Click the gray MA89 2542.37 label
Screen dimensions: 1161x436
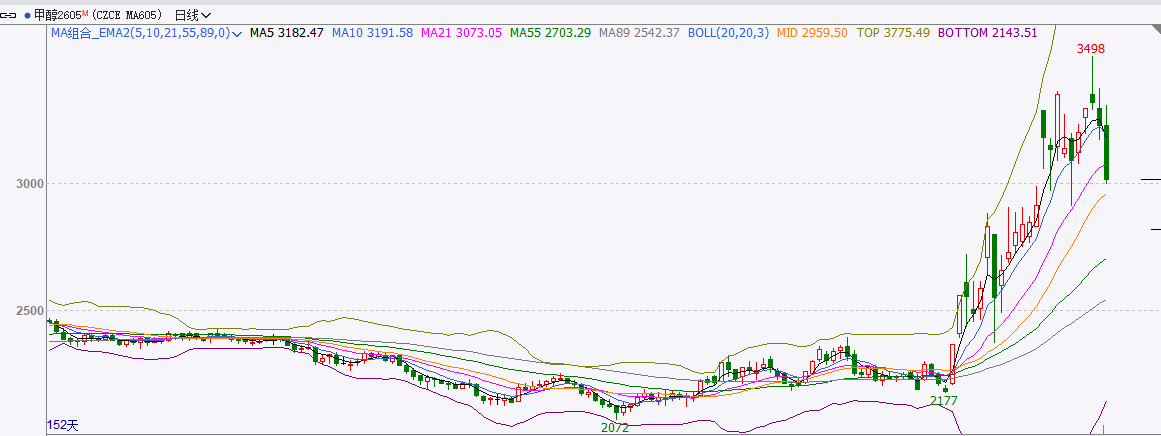[638, 33]
